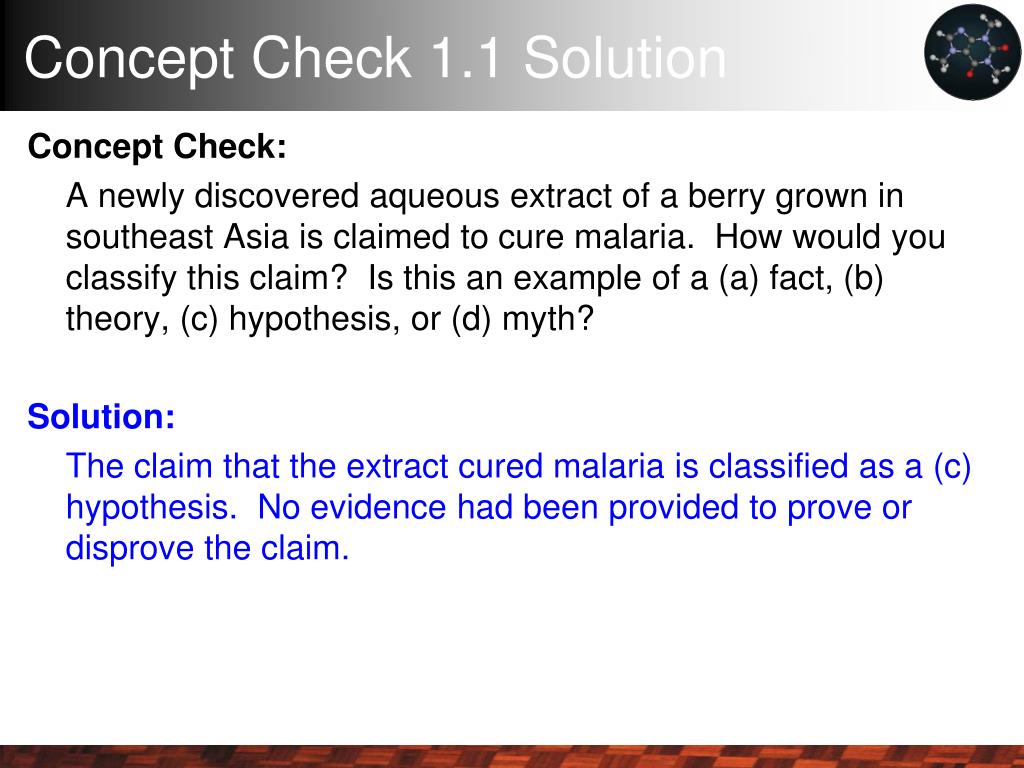Click the word berry in the question
The height and width of the screenshot is (768, 1024).
(726, 197)
